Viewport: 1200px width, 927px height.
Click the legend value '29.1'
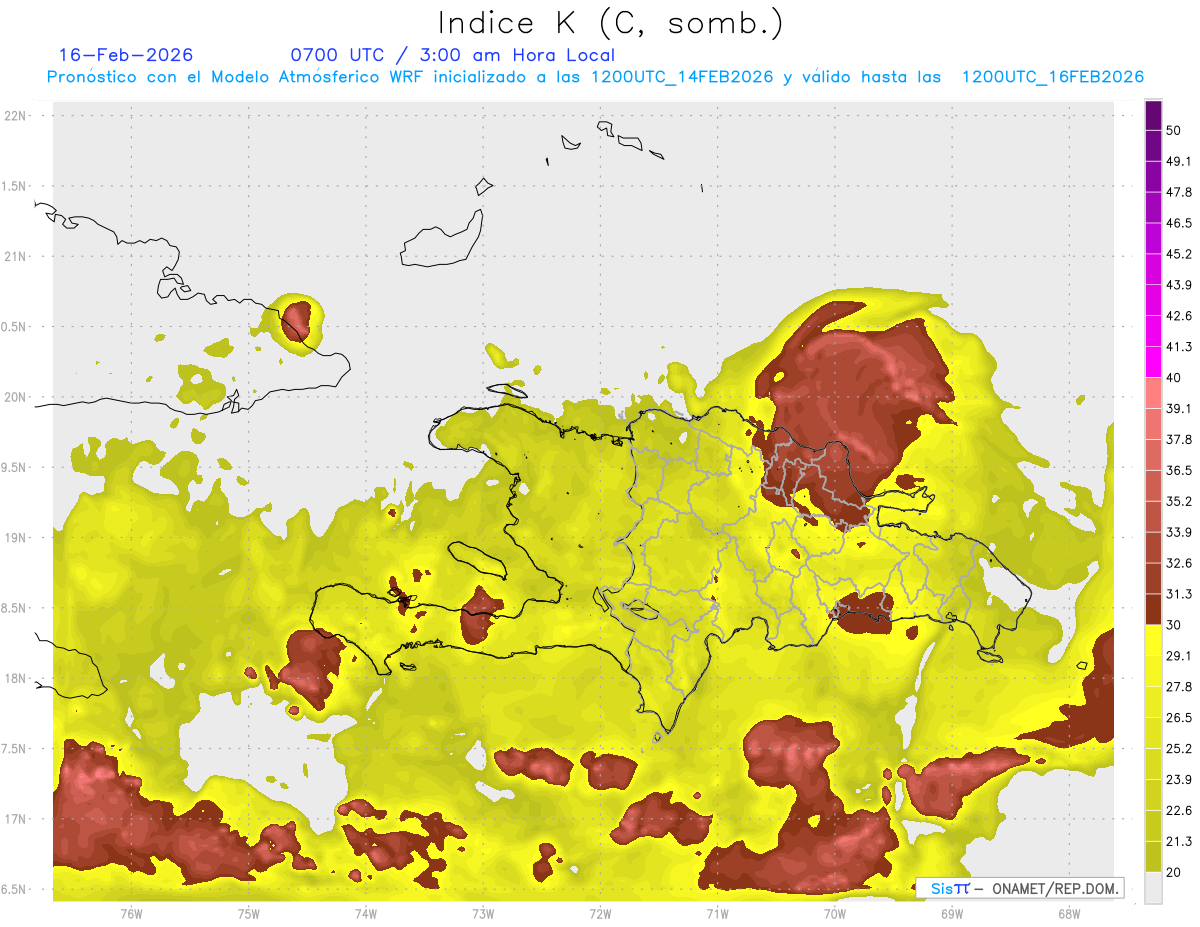[x=1179, y=656]
